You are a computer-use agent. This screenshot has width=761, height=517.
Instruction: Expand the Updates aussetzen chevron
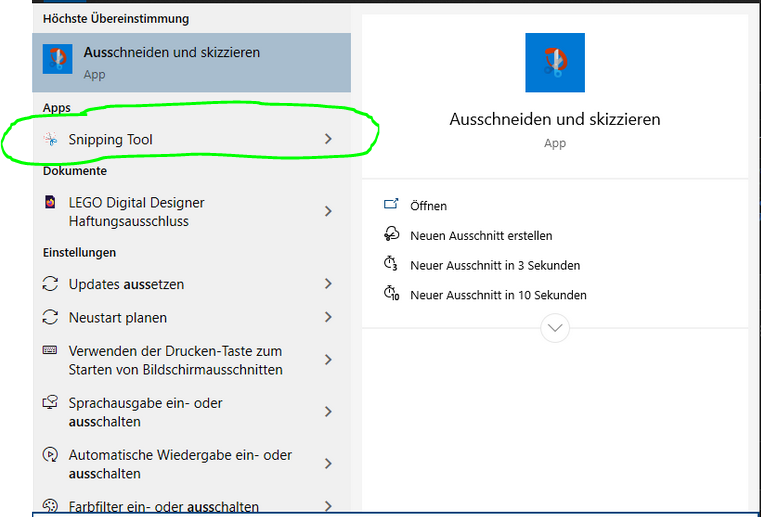tap(329, 284)
